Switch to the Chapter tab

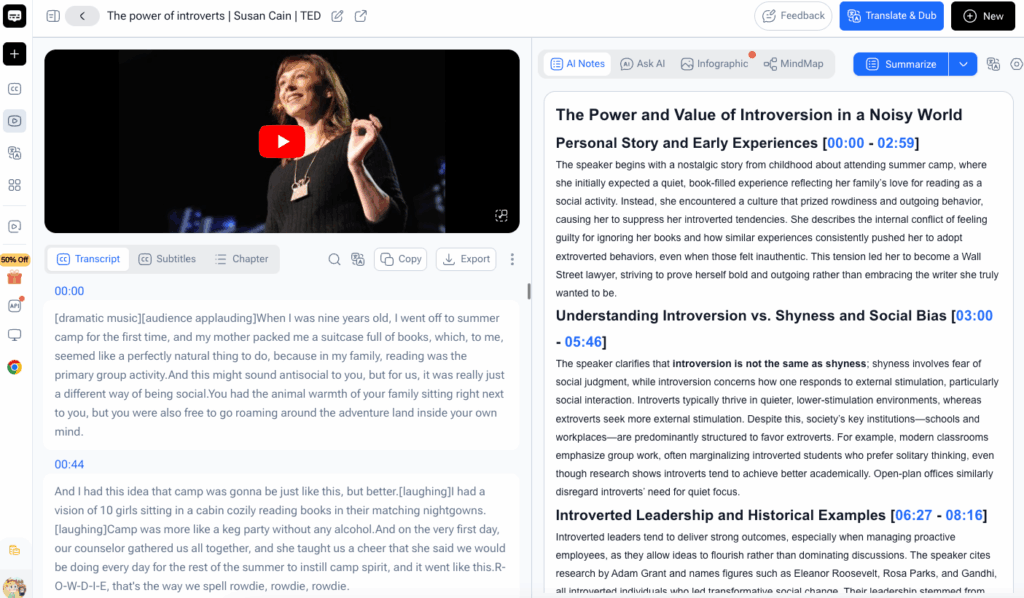(x=242, y=259)
